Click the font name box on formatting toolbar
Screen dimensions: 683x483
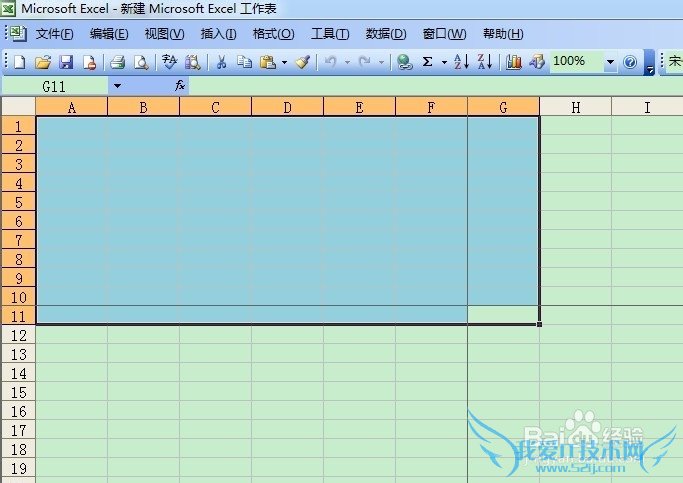(x=675, y=62)
